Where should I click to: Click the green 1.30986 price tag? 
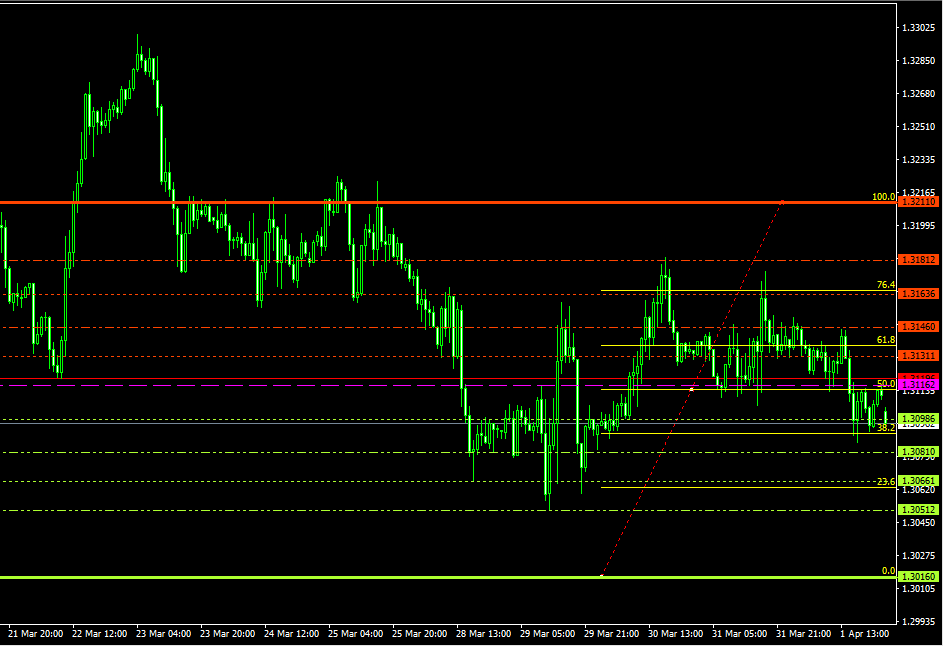918,419
